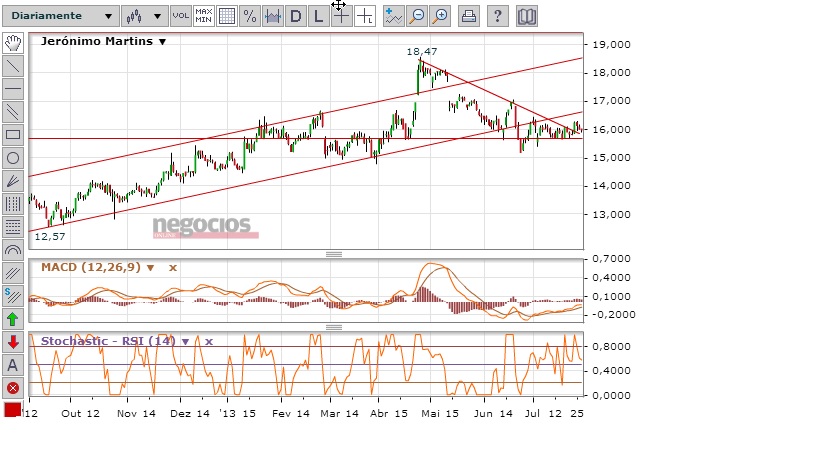This screenshot has height=460, width=819.
Task: Enable crosshair with L label
Action: click(365, 16)
